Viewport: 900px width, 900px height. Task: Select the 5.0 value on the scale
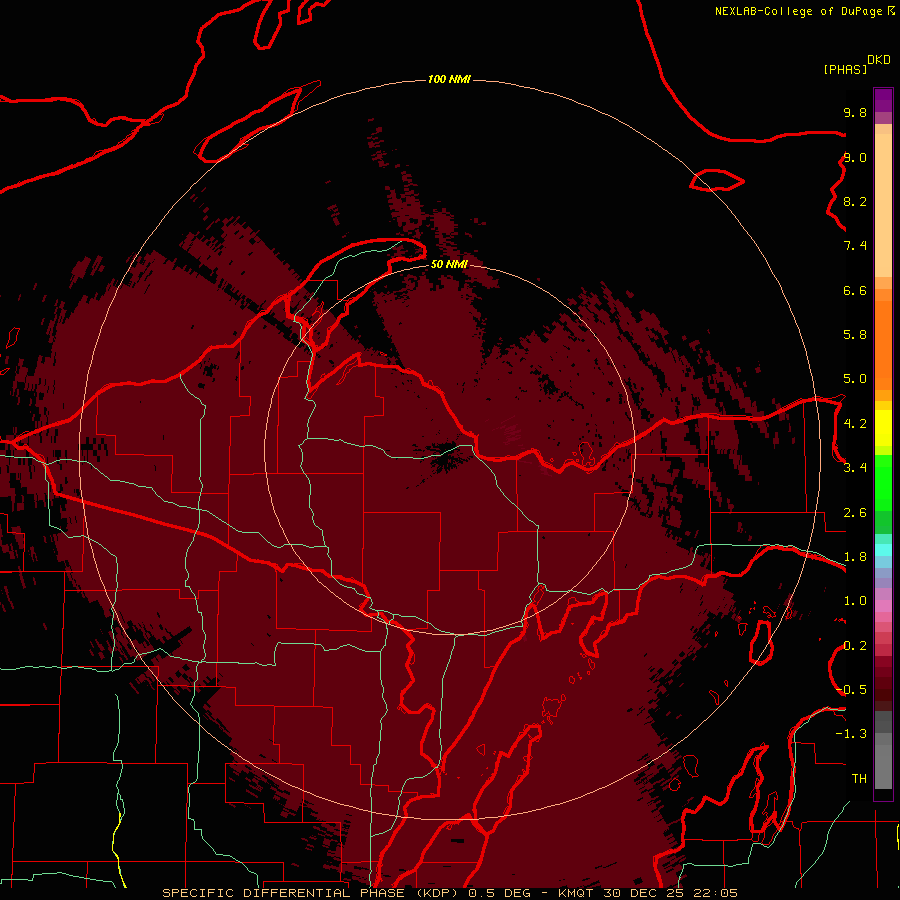[x=855, y=379]
